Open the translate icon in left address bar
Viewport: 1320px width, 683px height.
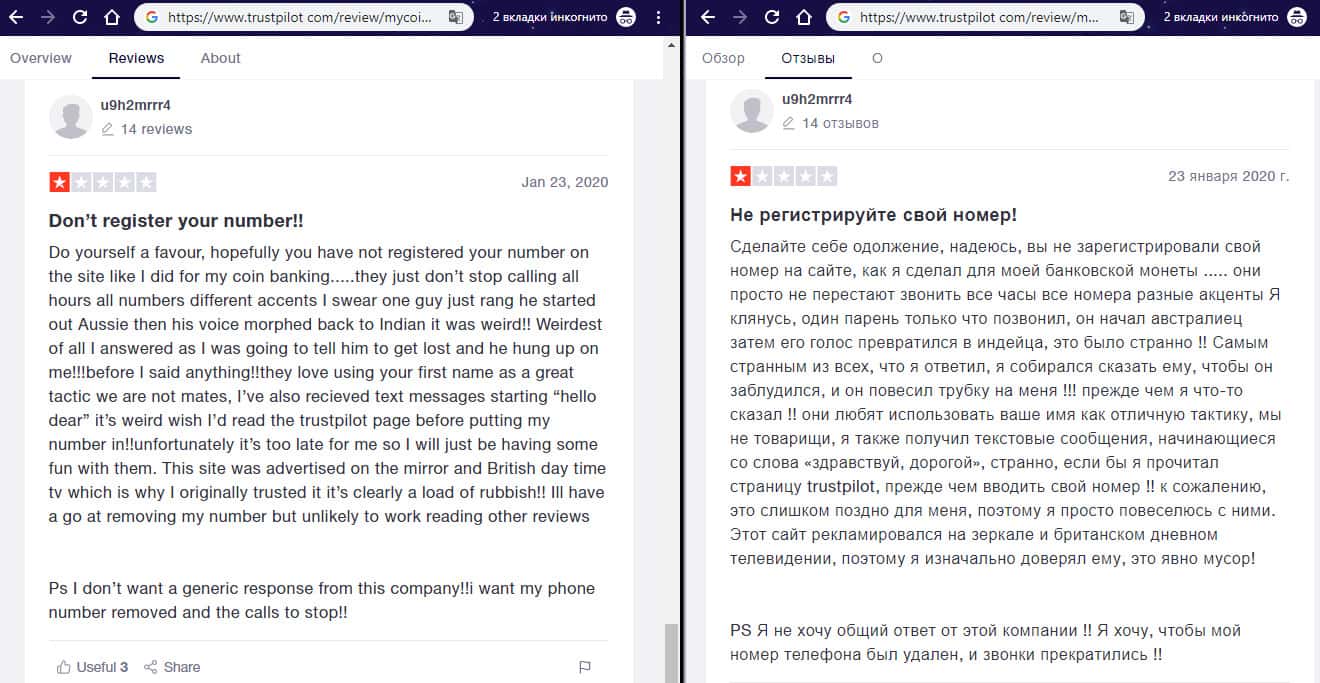click(x=455, y=17)
